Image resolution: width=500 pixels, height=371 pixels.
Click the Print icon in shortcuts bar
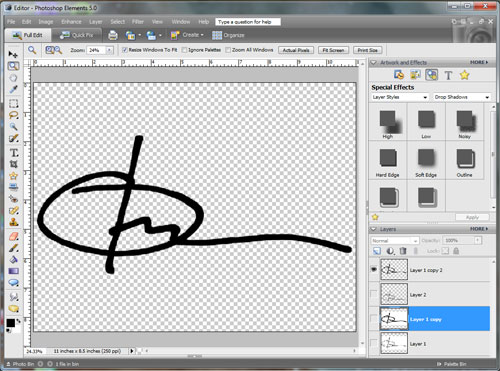[x=113, y=35]
